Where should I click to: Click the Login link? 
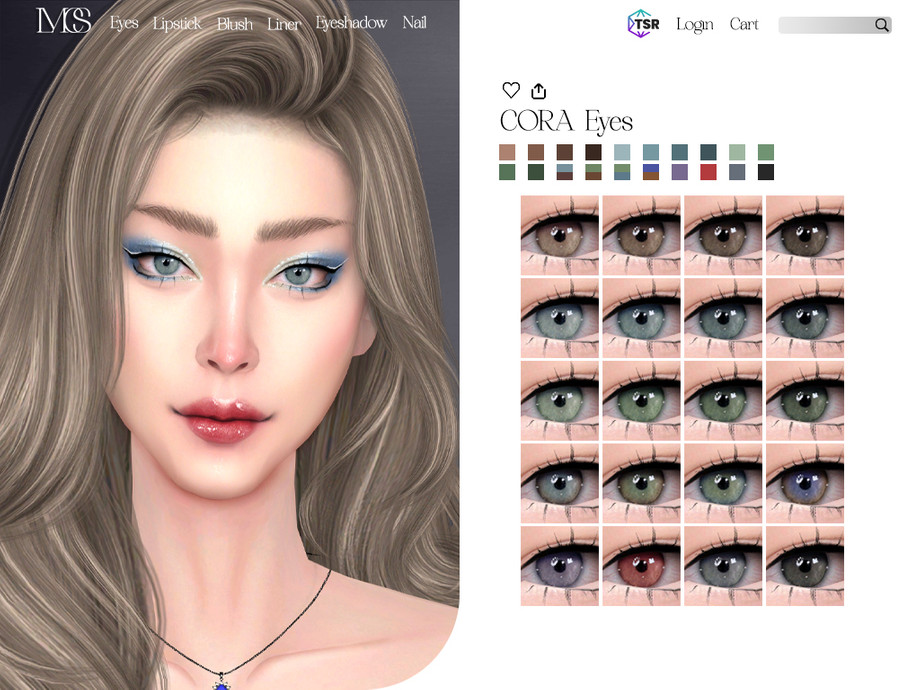click(695, 25)
